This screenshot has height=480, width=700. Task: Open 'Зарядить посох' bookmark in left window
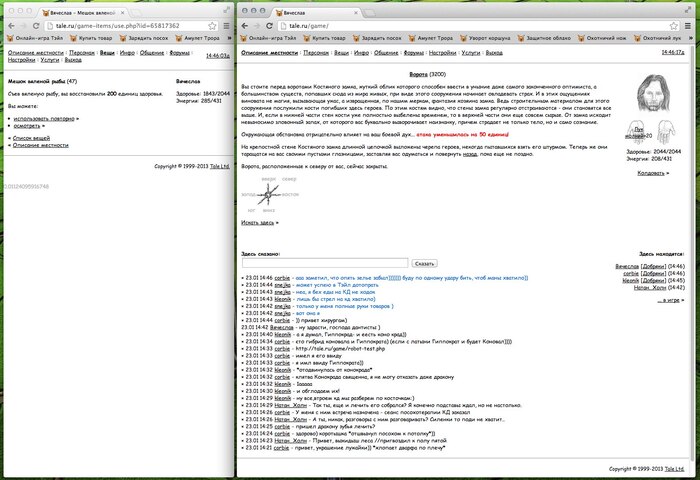144,38
